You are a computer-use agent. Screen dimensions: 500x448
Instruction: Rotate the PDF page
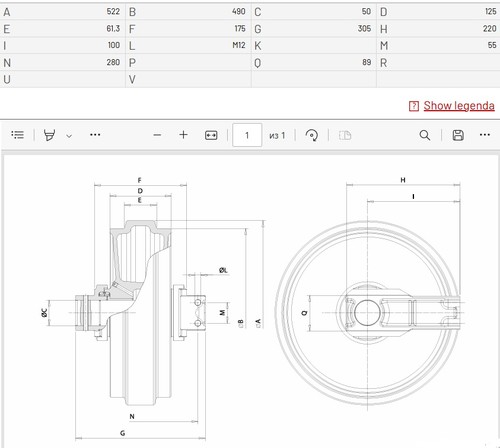[312, 135]
